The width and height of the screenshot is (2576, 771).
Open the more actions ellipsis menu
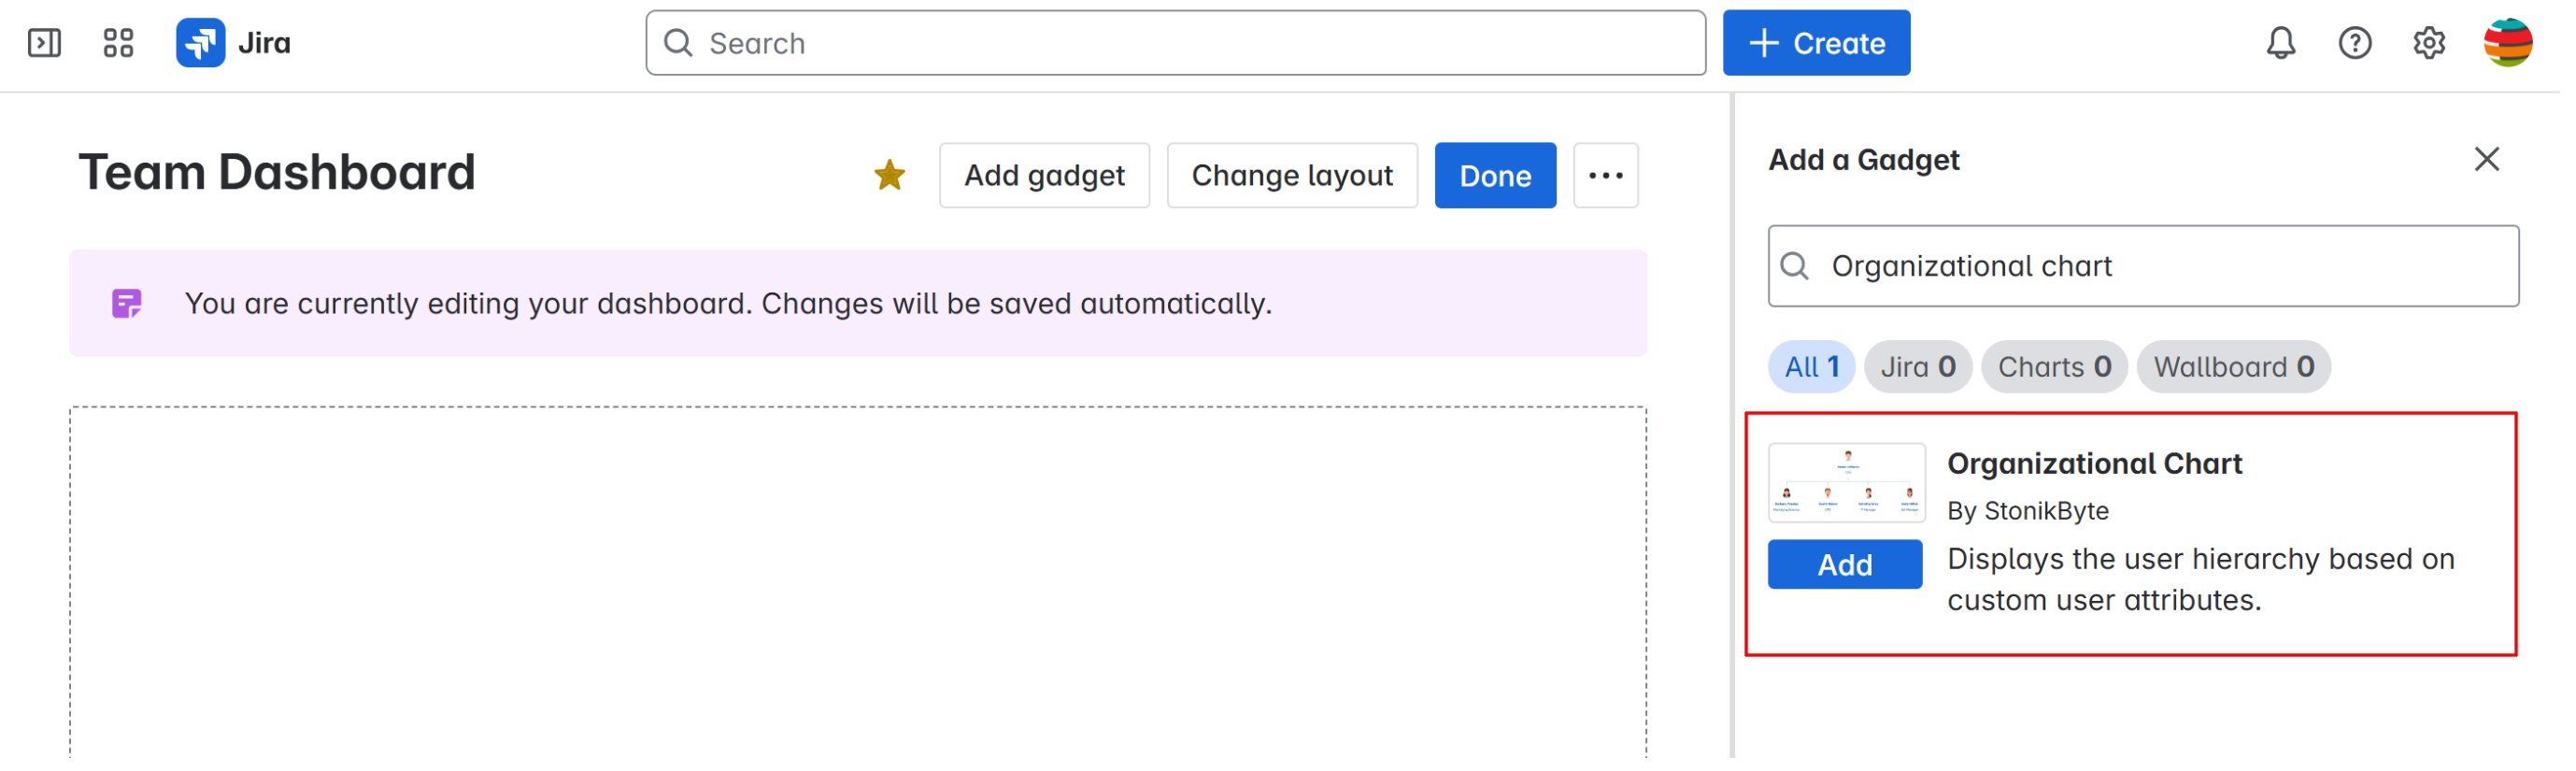(1605, 176)
